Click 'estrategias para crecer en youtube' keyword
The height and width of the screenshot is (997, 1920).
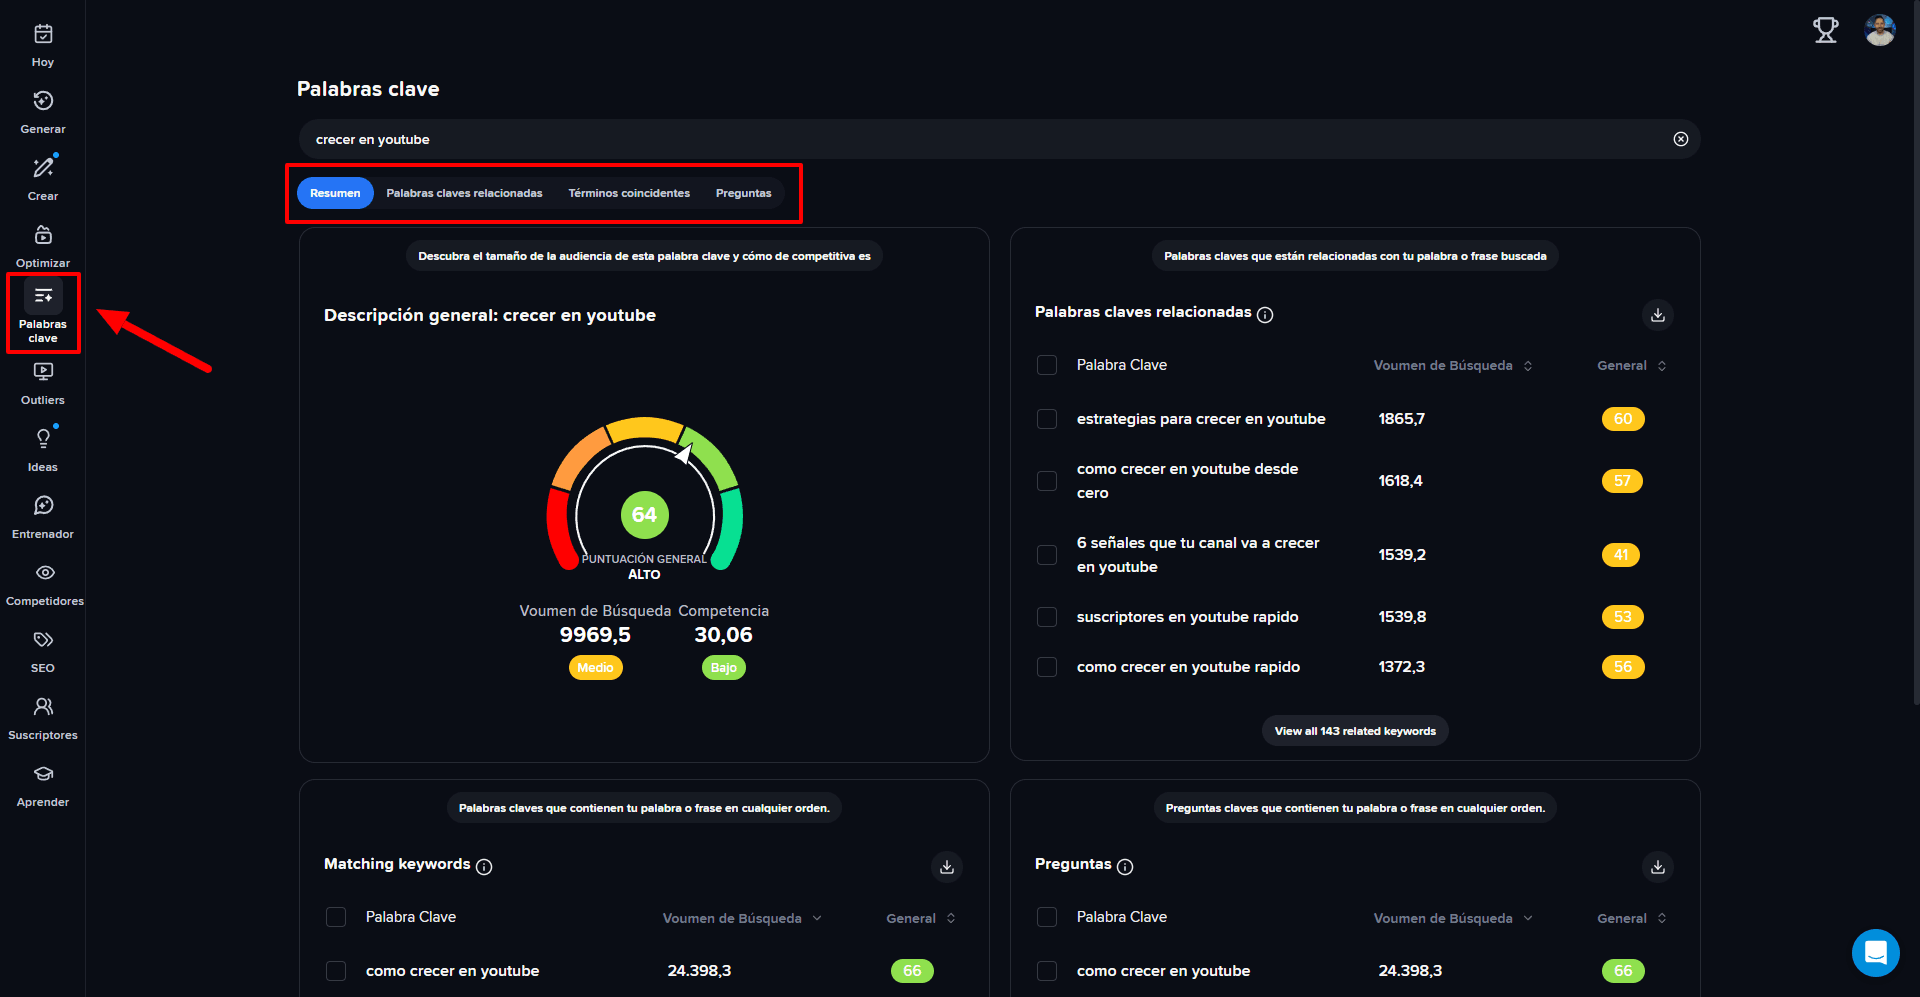point(1201,419)
